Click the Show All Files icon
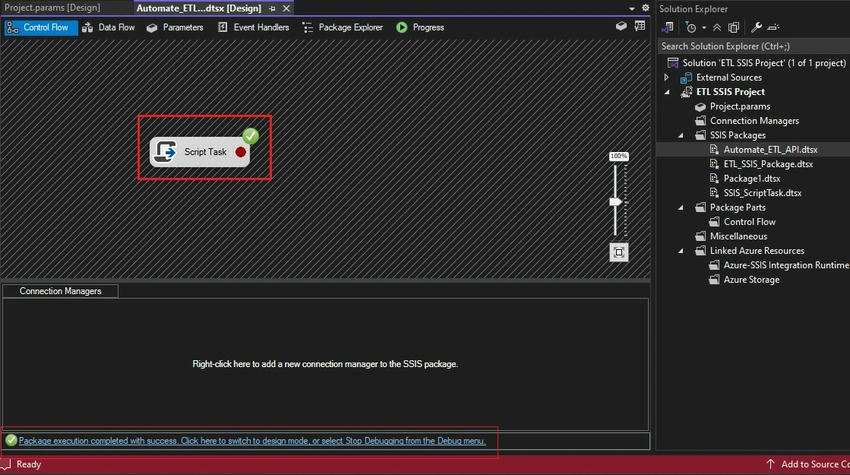 tap(733, 27)
